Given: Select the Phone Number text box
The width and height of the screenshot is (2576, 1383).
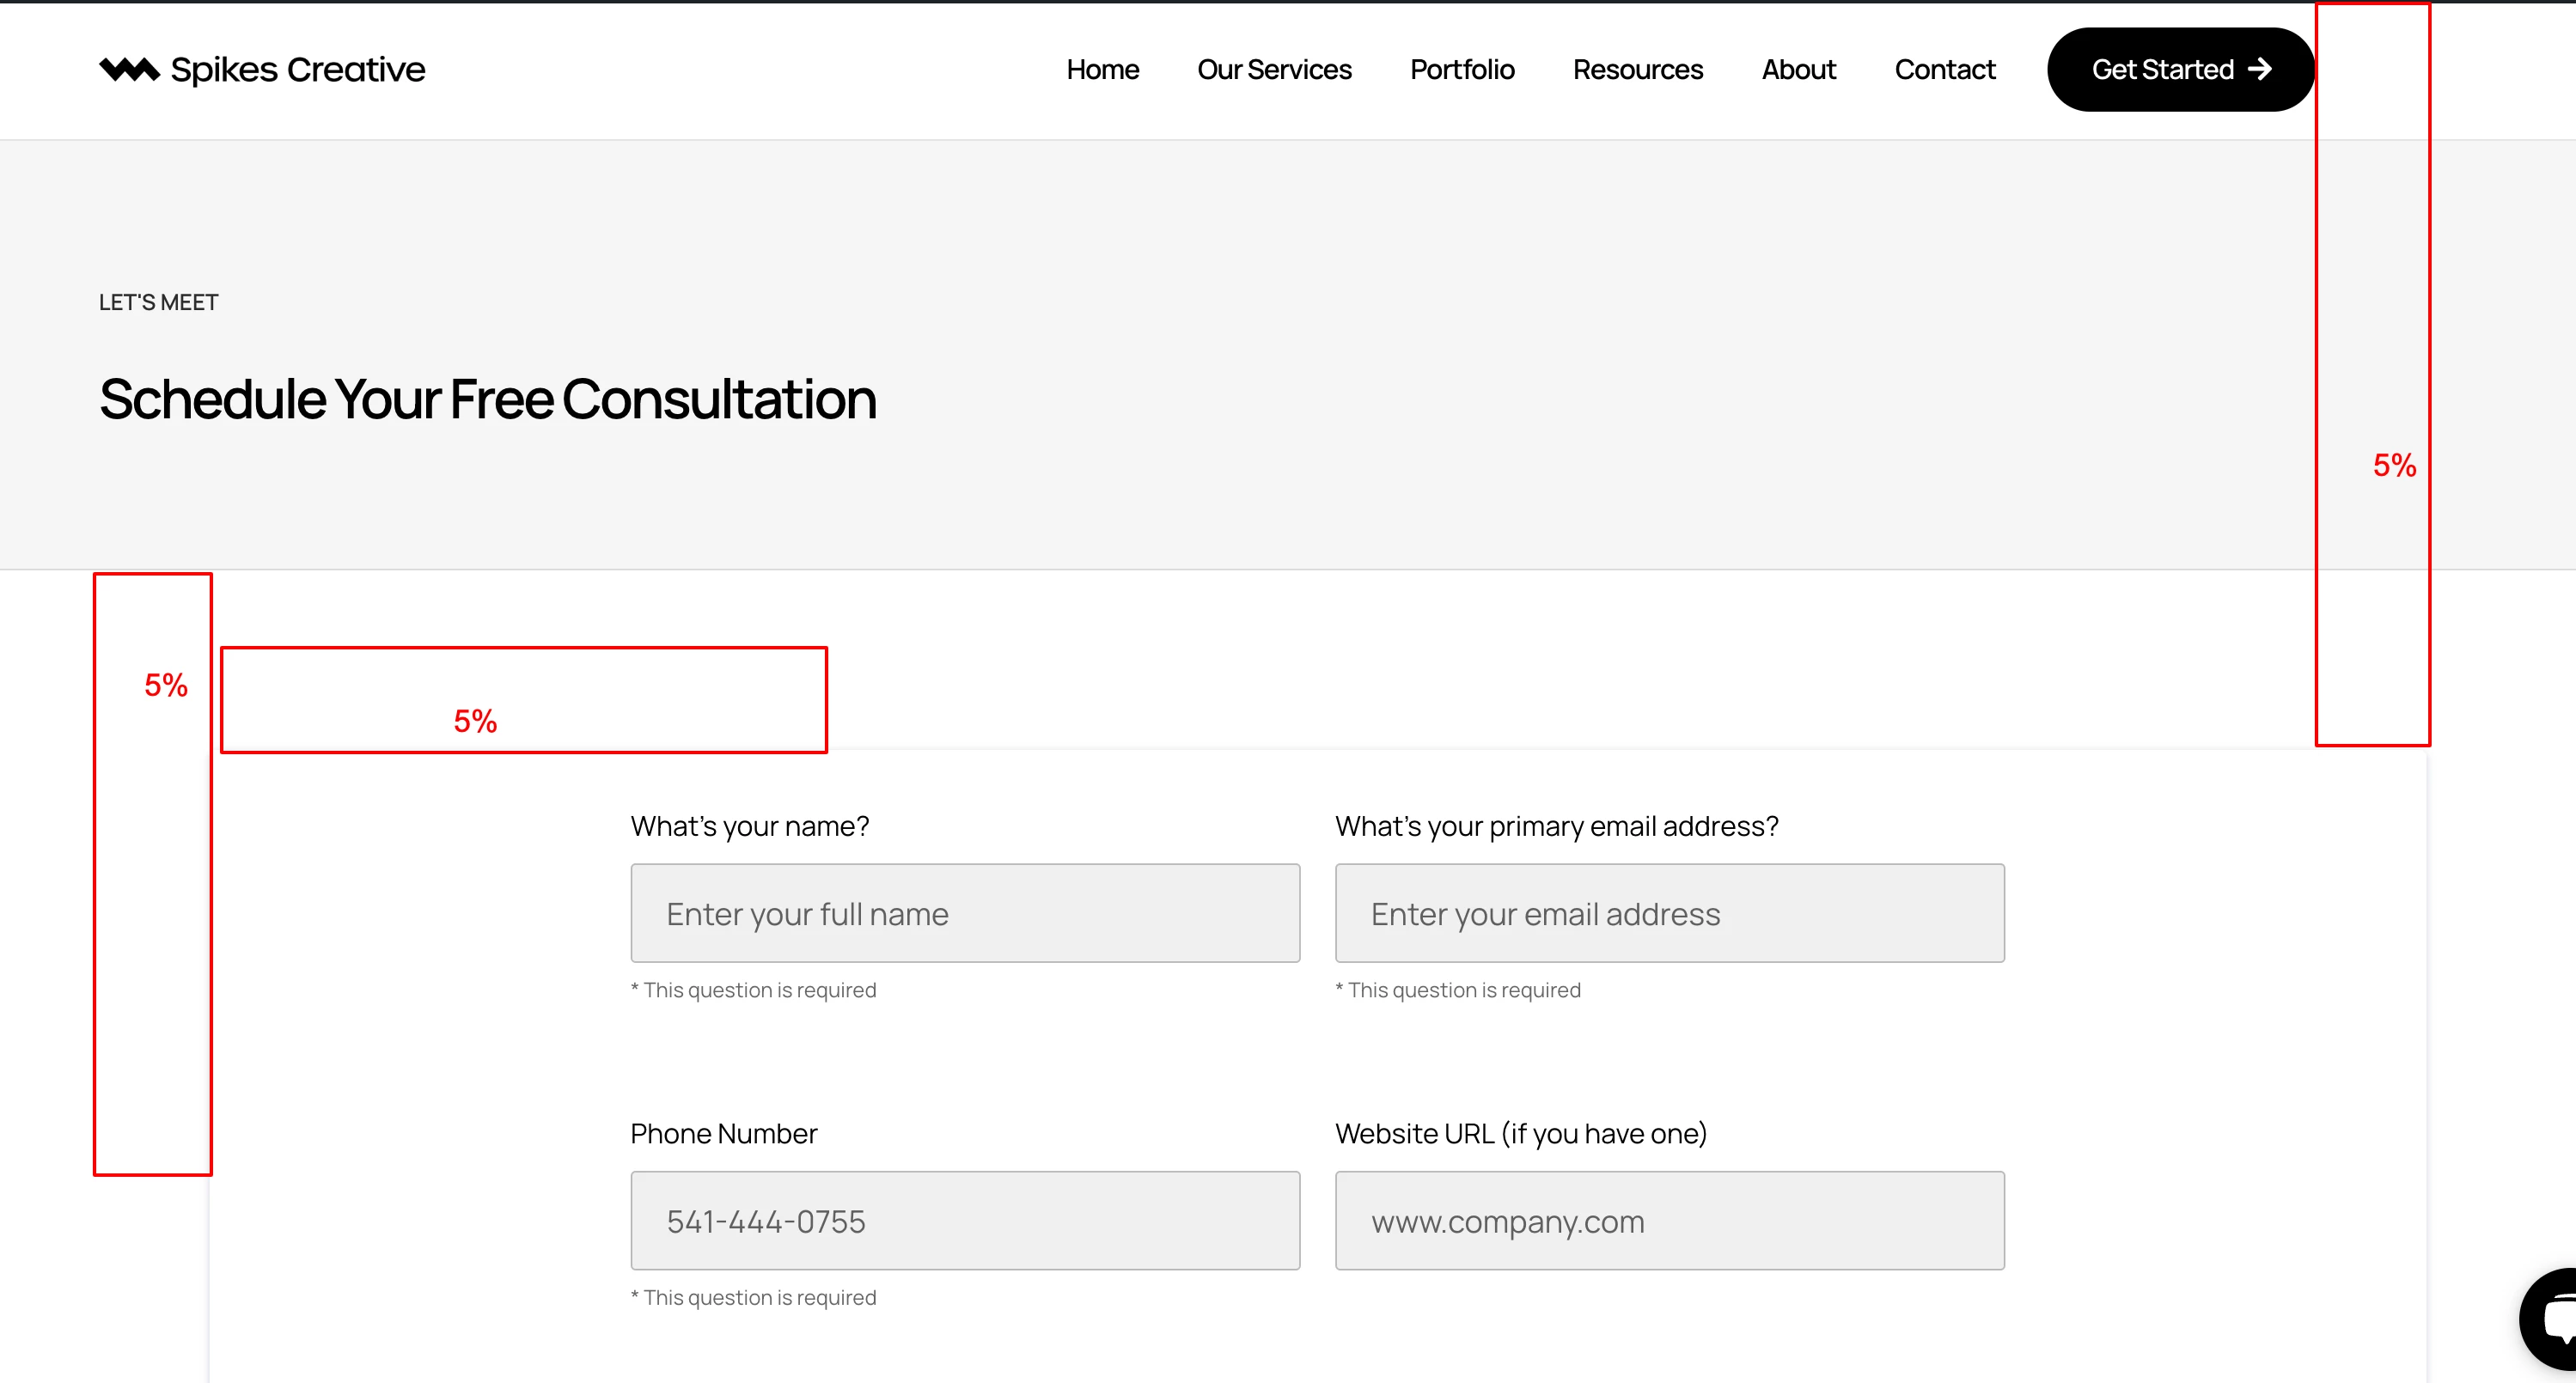Looking at the screenshot, I should click(965, 1220).
